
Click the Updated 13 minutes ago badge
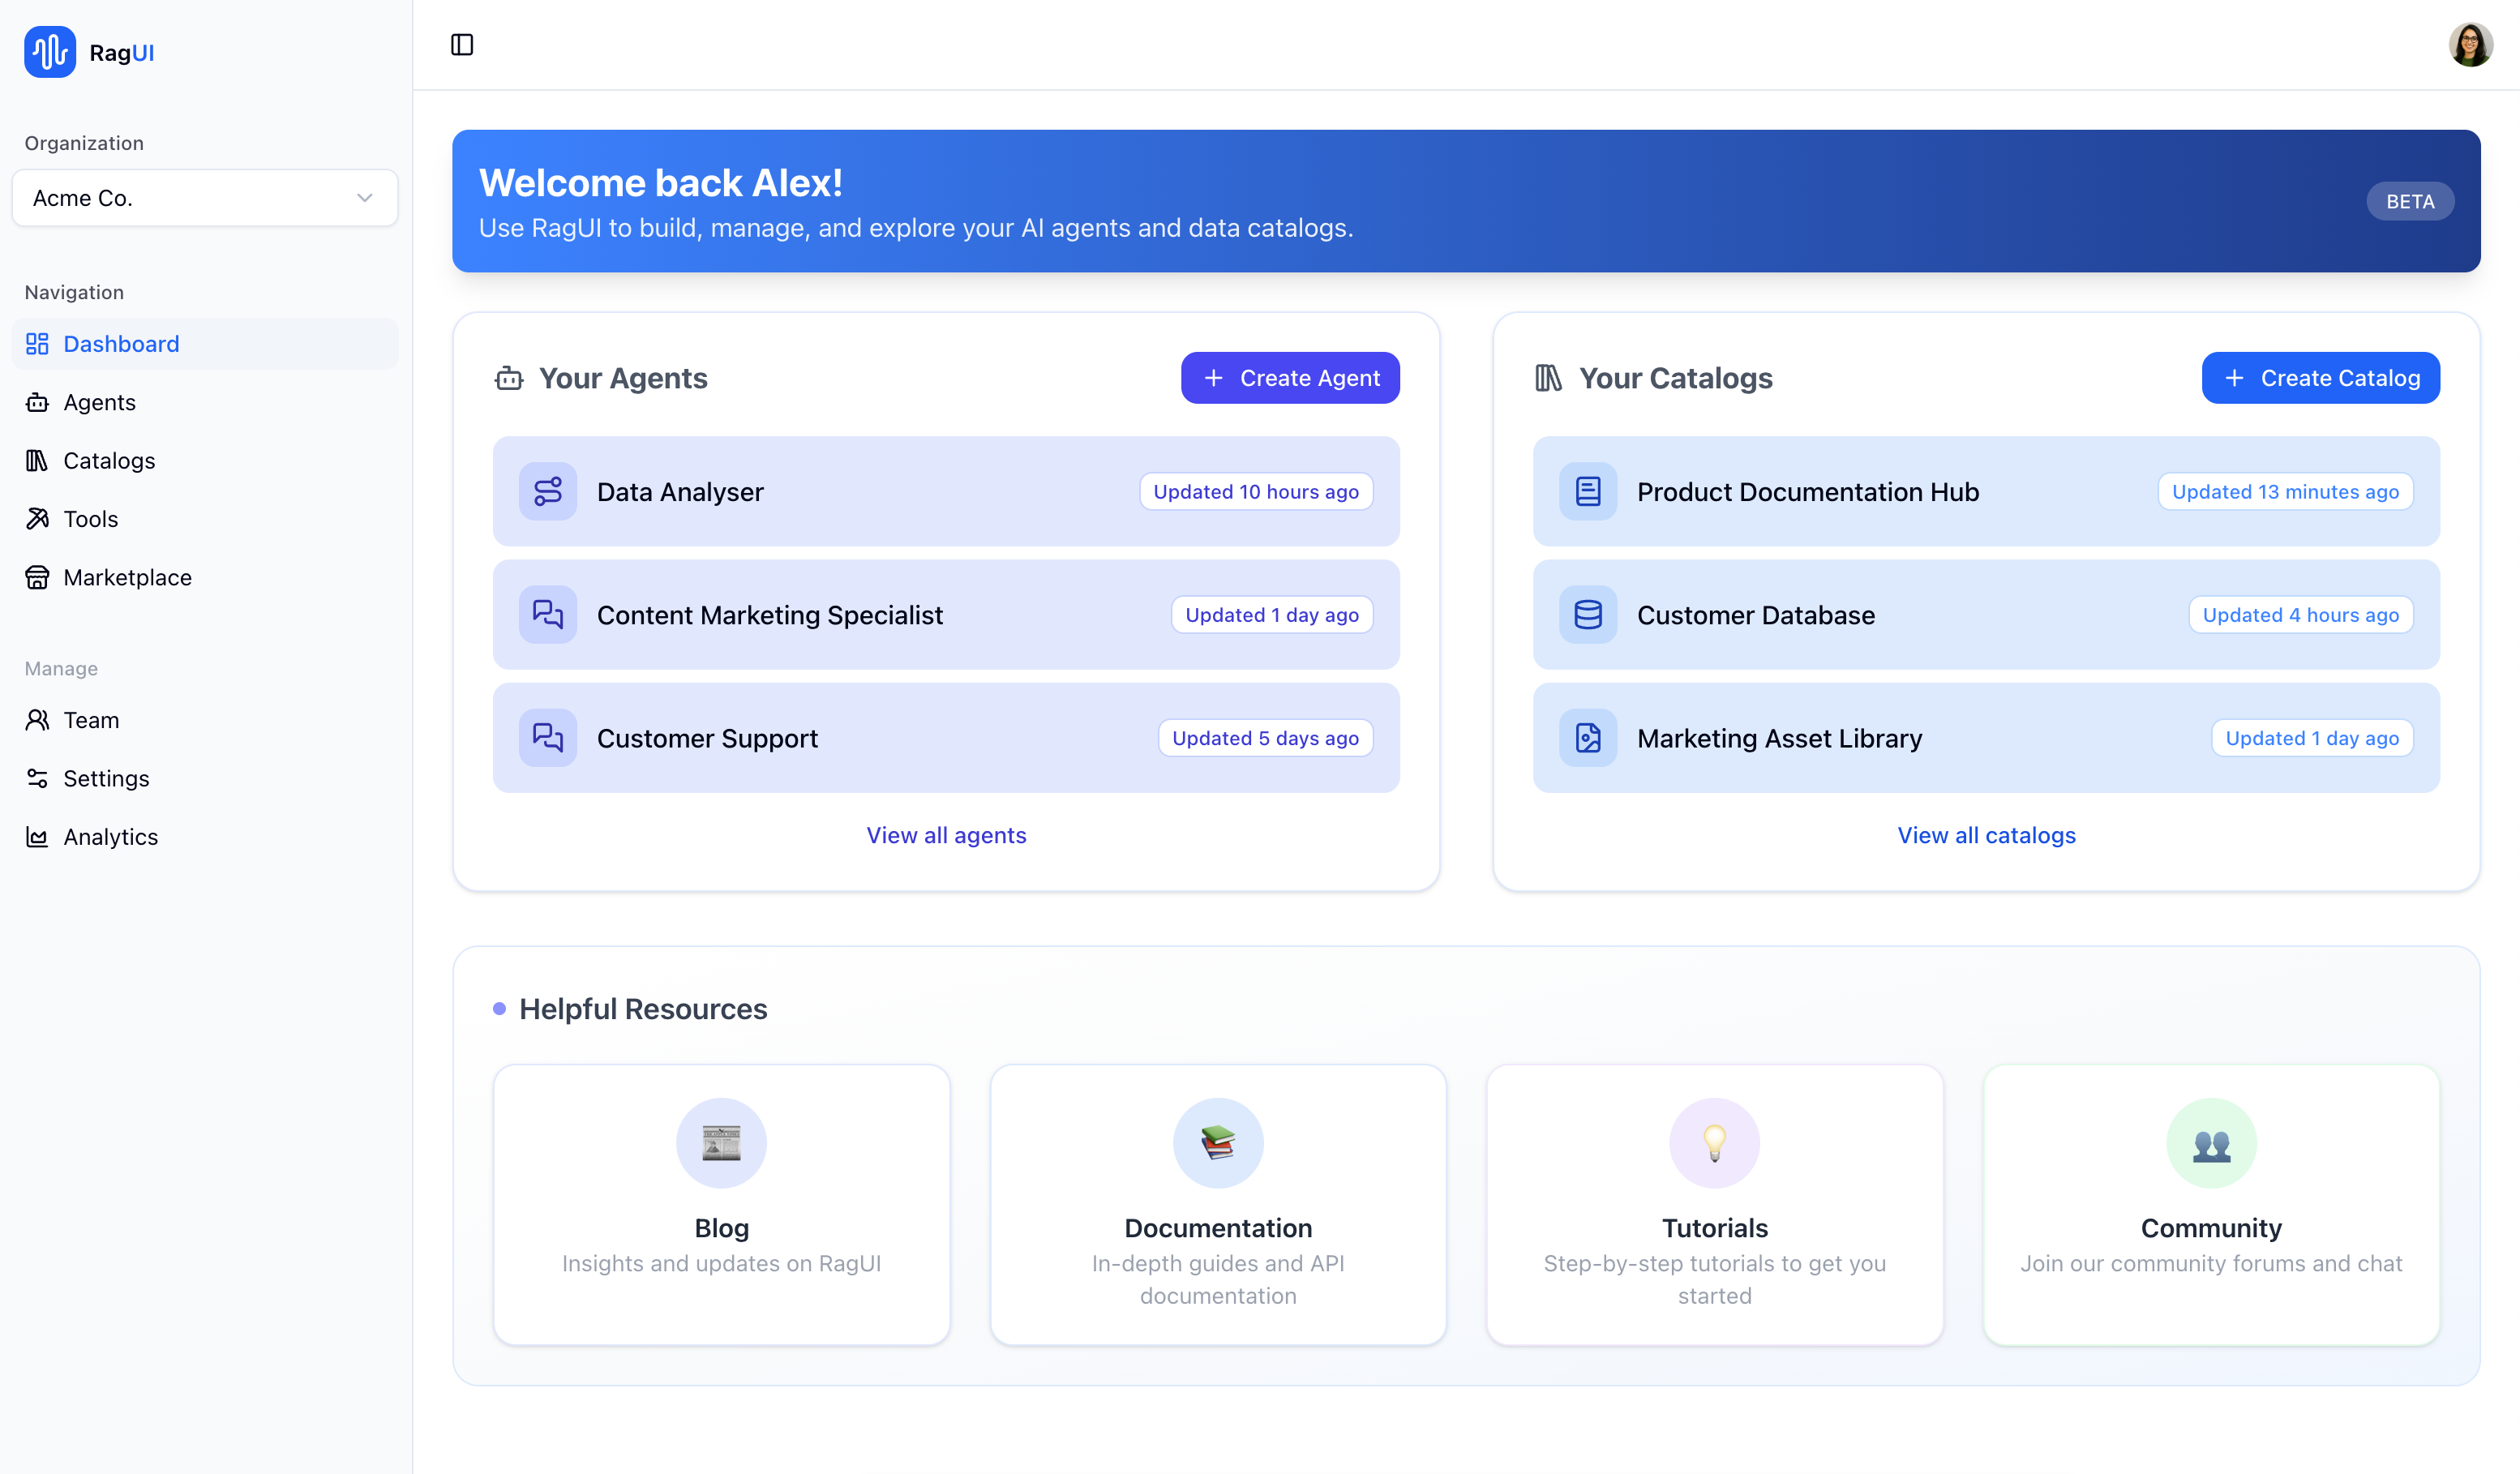[x=2285, y=491]
